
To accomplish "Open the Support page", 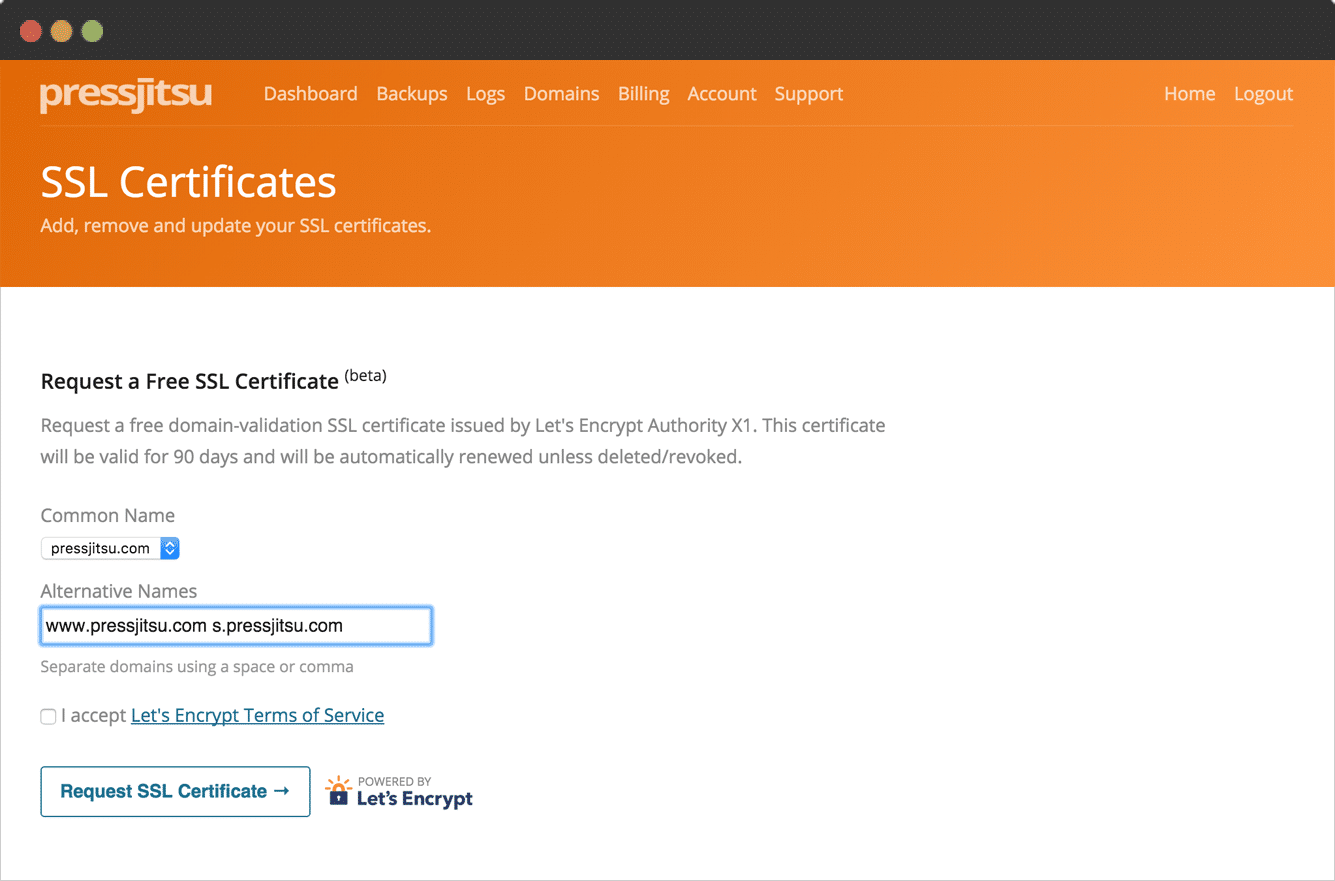I will pos(809,94).
